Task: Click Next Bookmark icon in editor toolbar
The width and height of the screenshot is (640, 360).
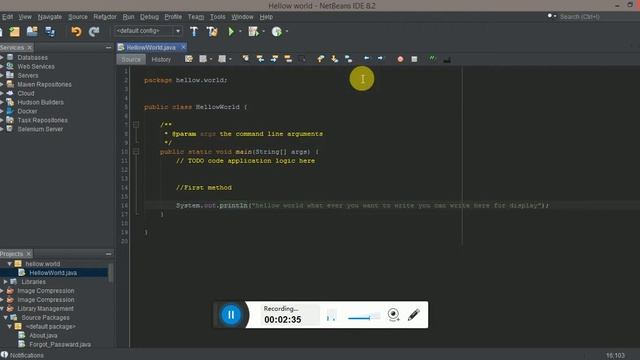Action: (334, 59)
